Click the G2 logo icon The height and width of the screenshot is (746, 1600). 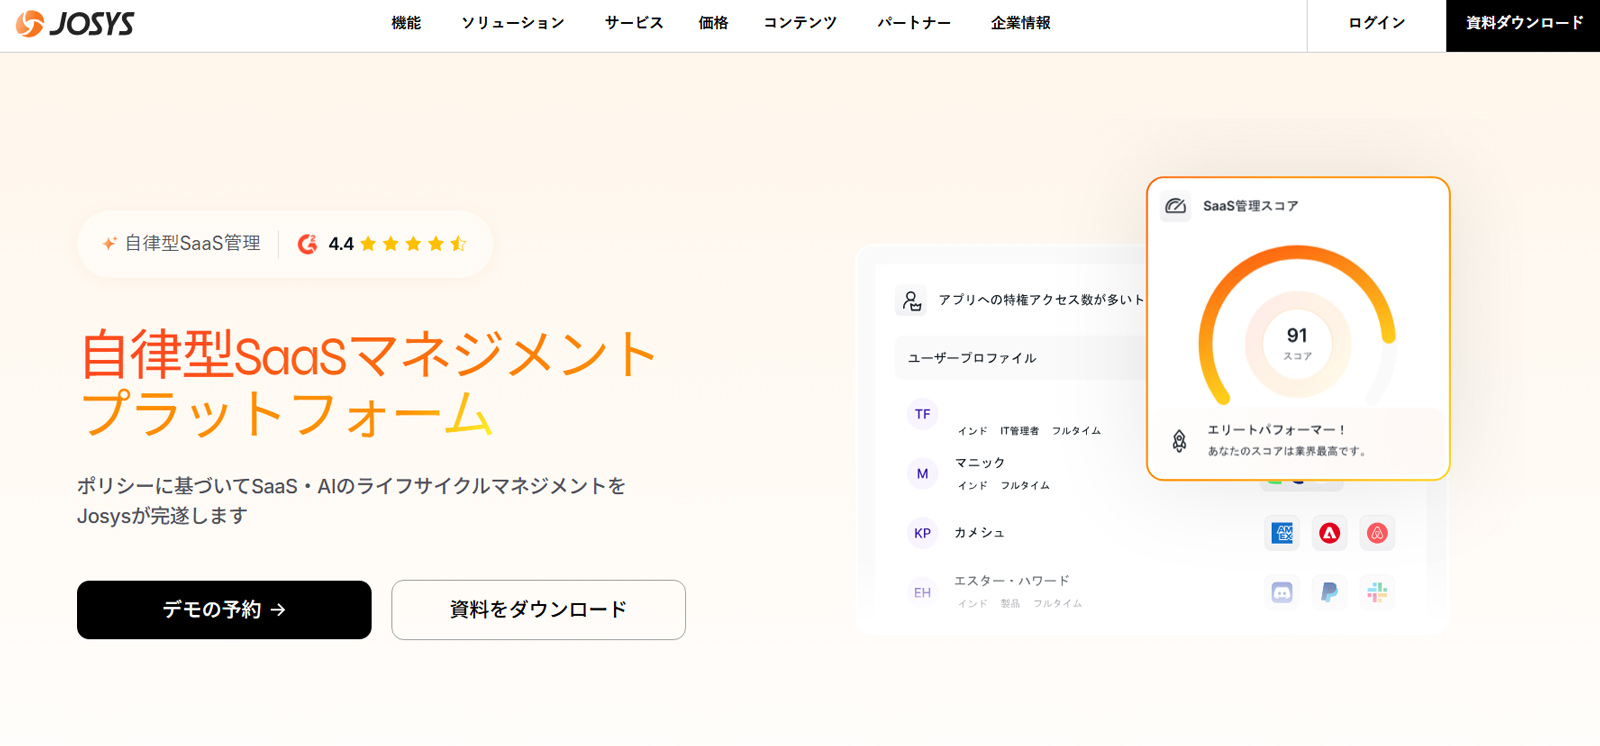tap(308, 244)
